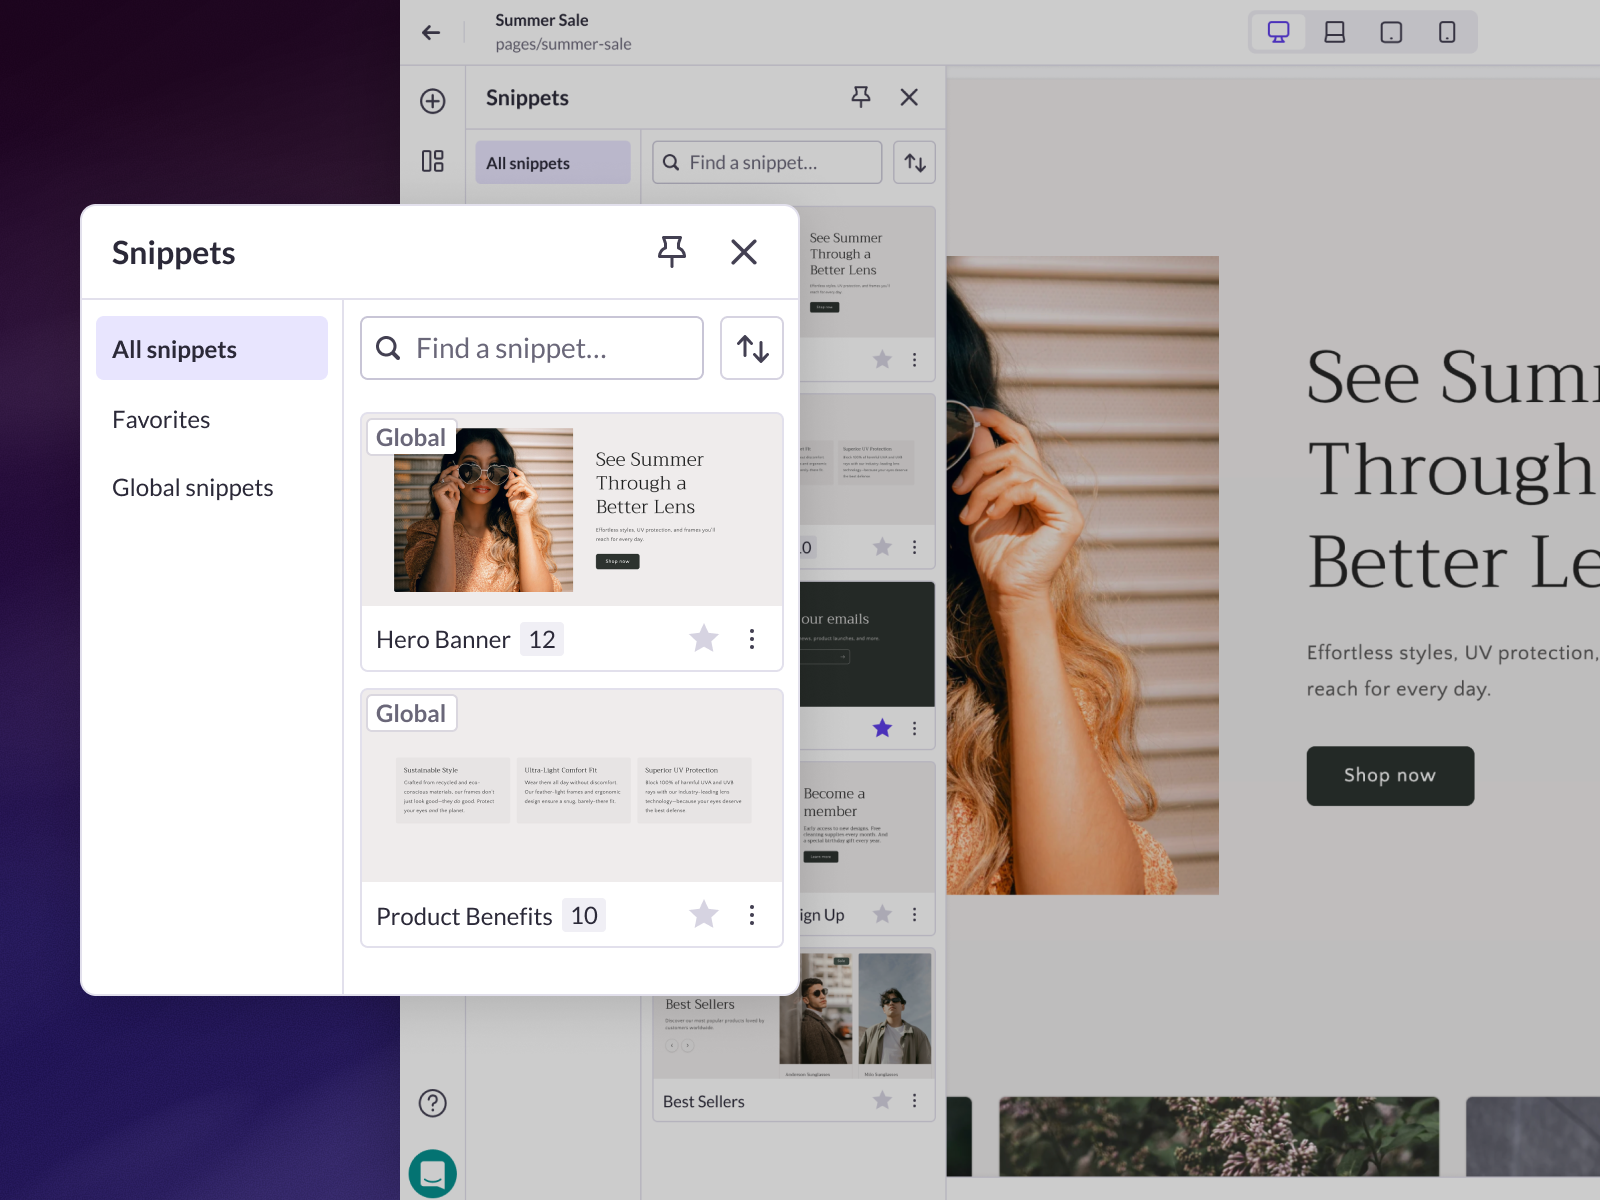The width and height of the screenshot is (1600, 1200).
Task: Pin the background Snippets panel
Action: [x=861, y=97]
